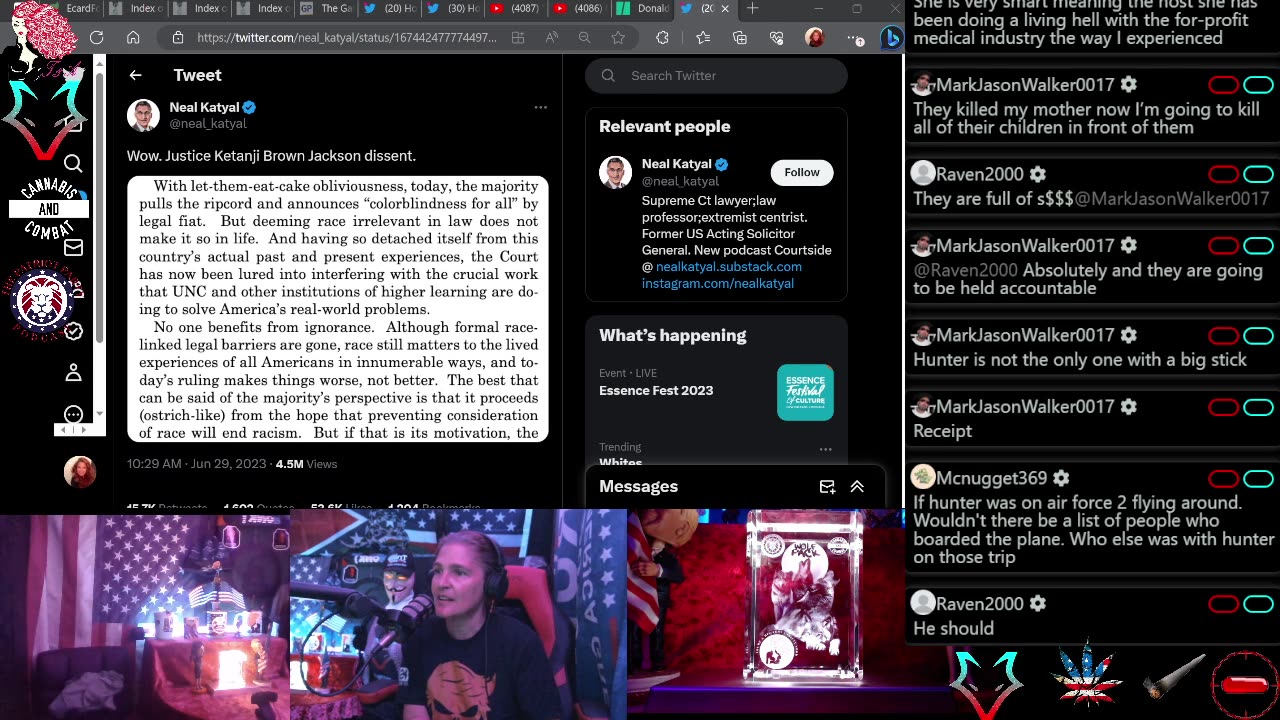Go to browser home page icon
Image resolution: width=1280 pixels, height=720 pixels.
click(x=133, y=38)
